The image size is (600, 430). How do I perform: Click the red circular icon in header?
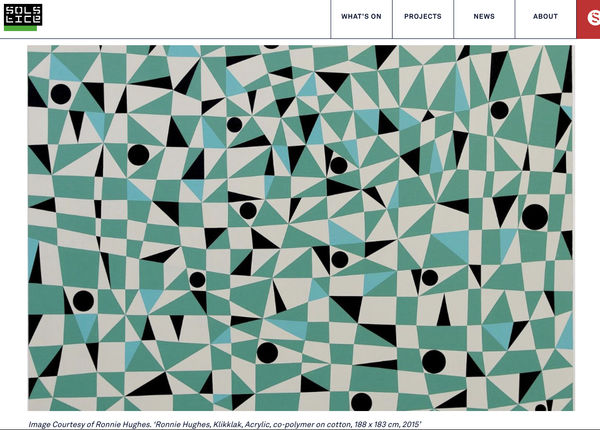(x=590, y=17)
